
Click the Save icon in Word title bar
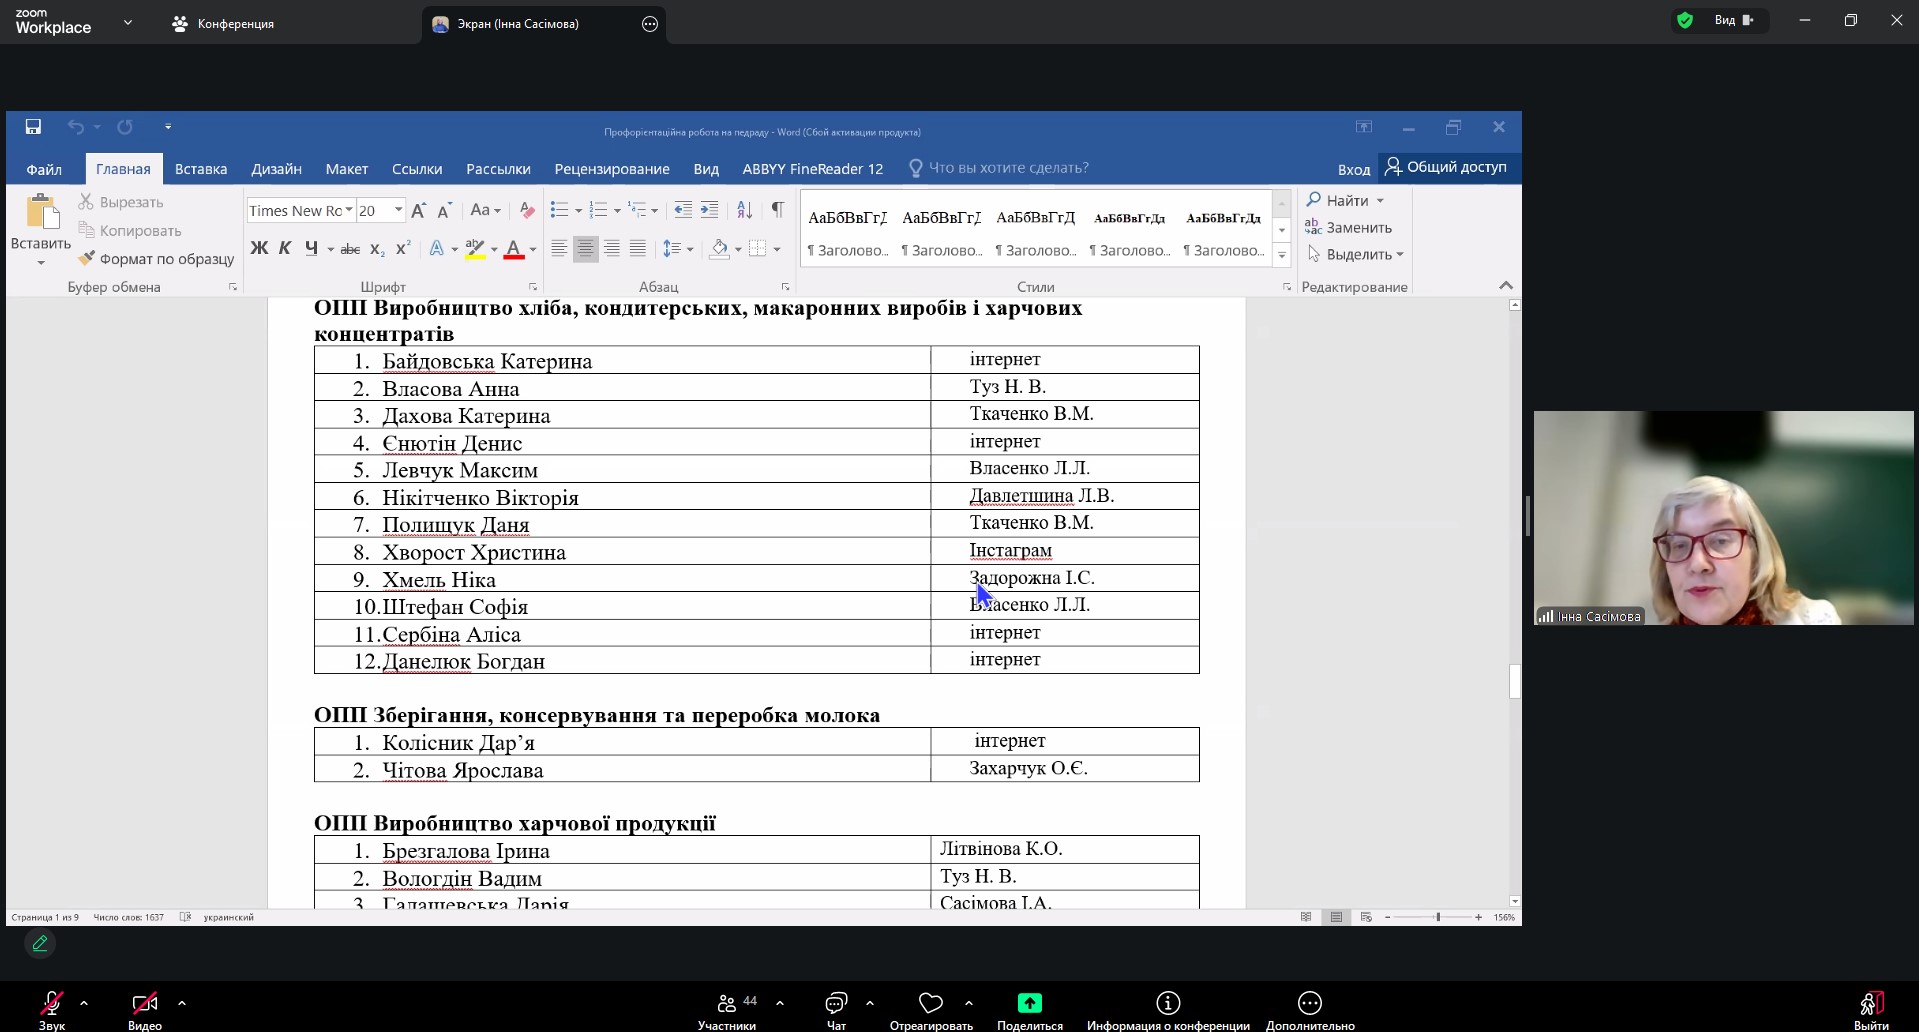[33, 127]
